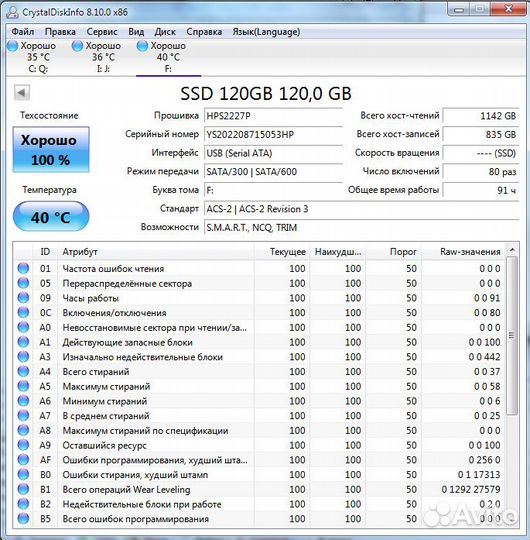Click the blue status orb for disk F:

(x=142, y=46)
